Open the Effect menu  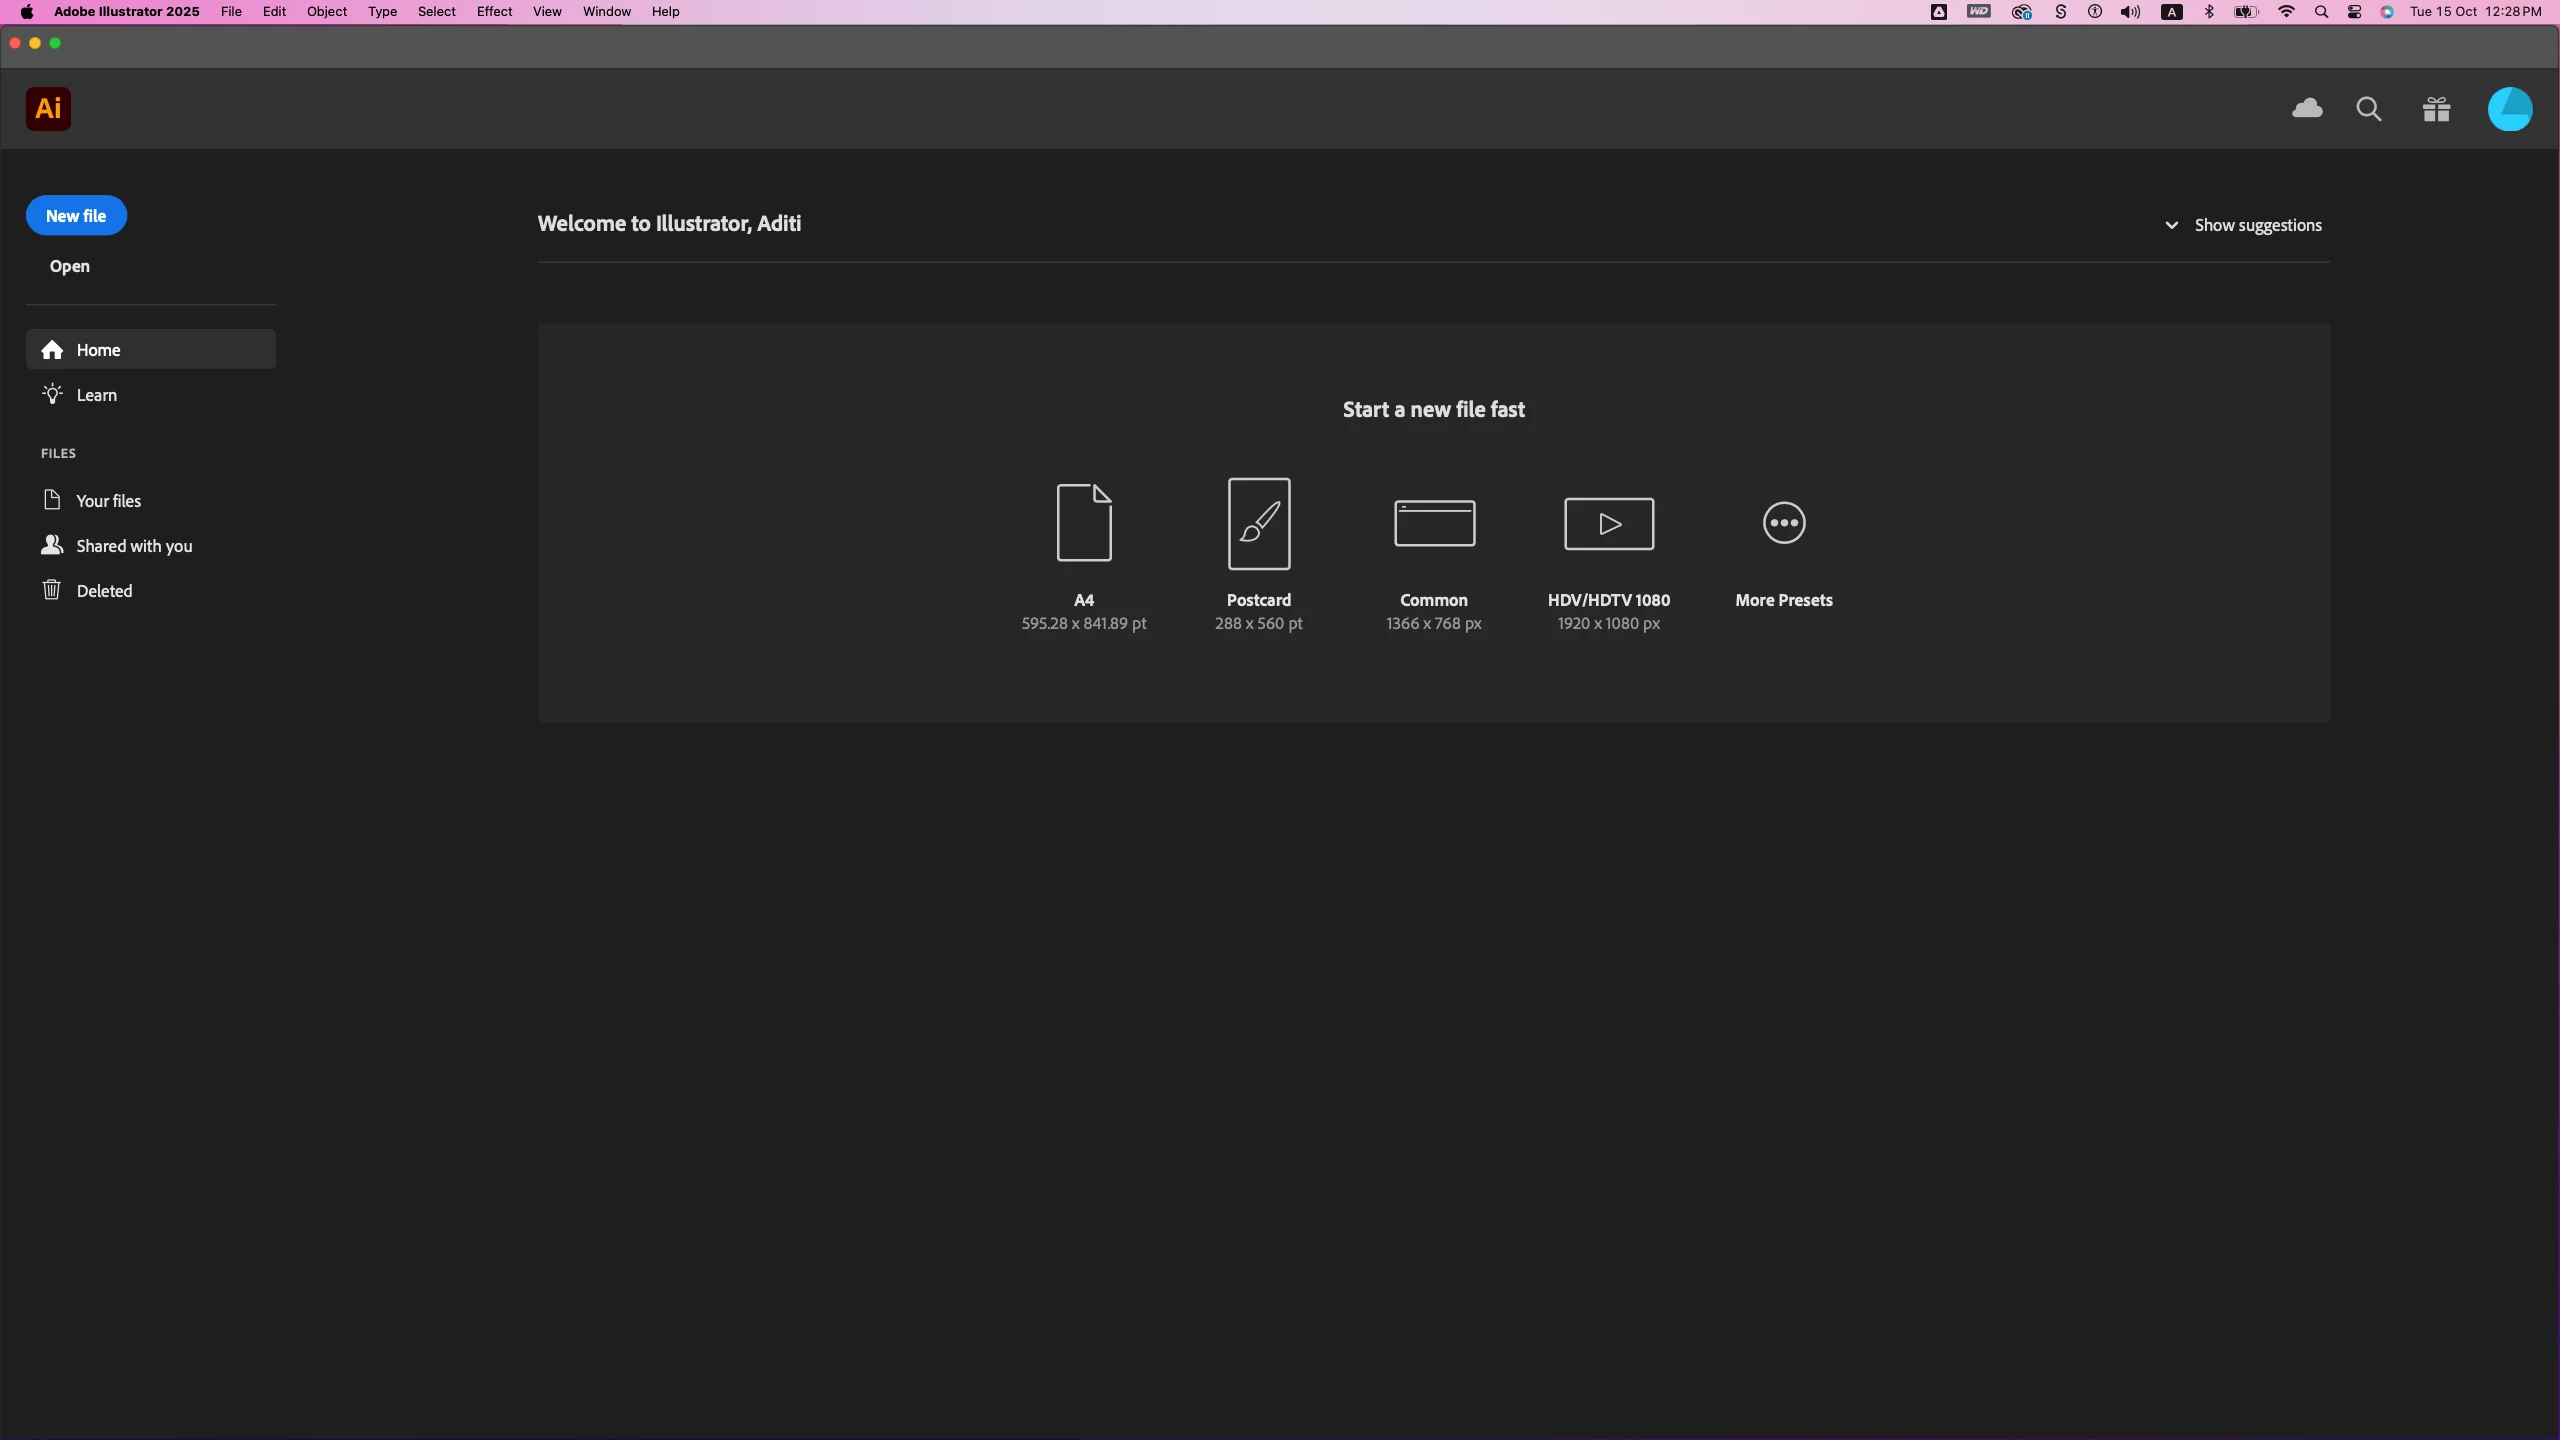pos(494,12)
